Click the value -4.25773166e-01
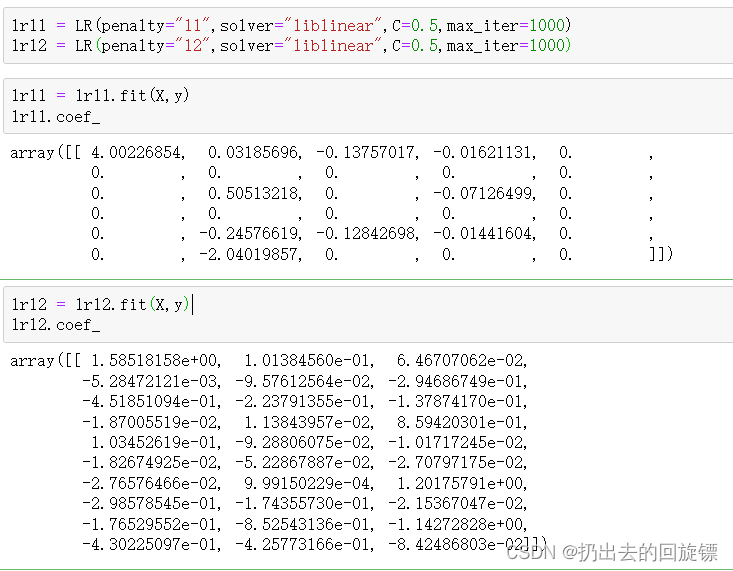The height and width of the screenshot is (571, 733). pyautogui.click(x=303, y=544)
